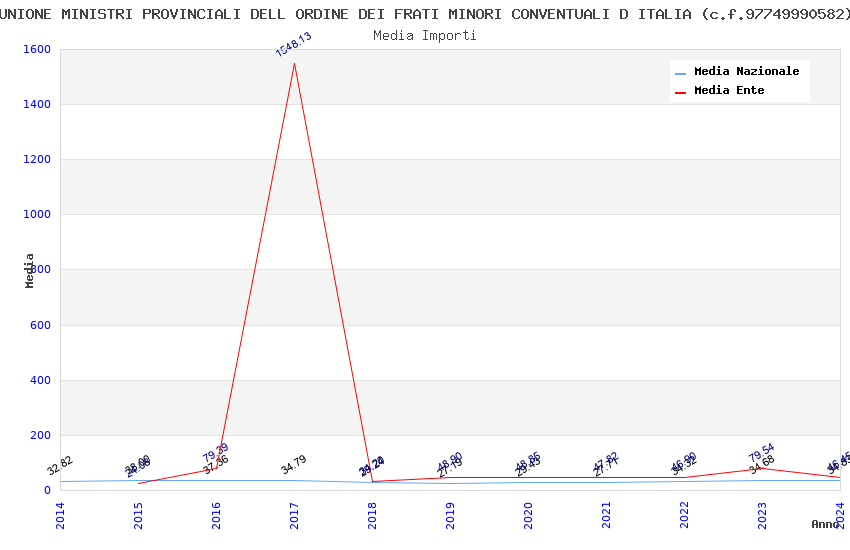Click the 1548.13 peak data label
This screenshot has height=550, width=850.
[x=293, y=44]
